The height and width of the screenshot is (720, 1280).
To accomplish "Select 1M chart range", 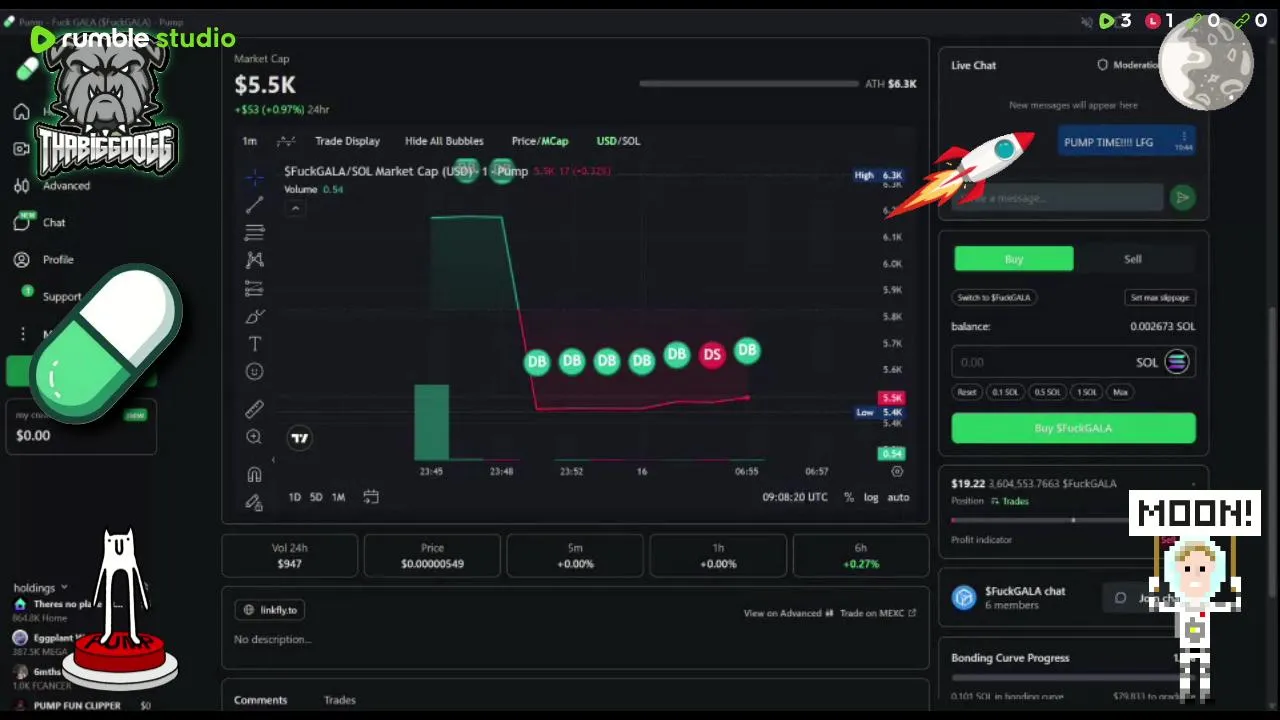I will [x=338, y=497].
